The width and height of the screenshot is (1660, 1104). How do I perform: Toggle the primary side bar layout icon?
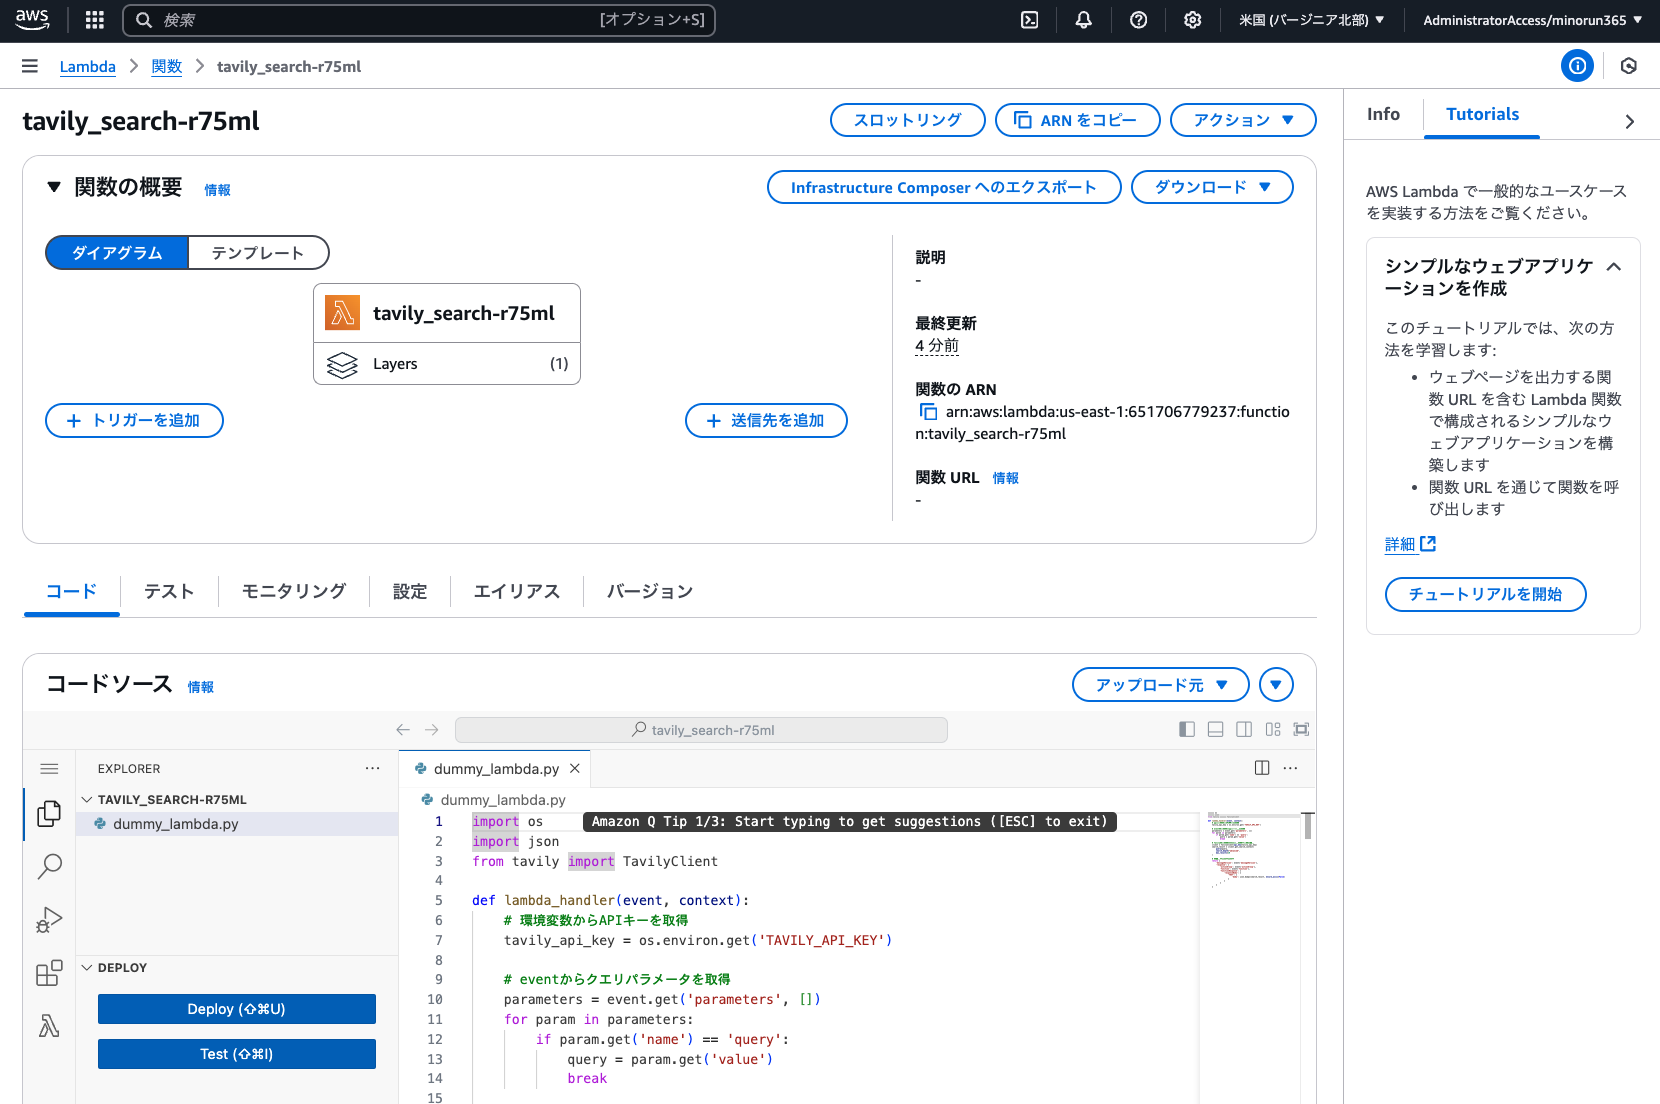click(x=1187, y=730)
